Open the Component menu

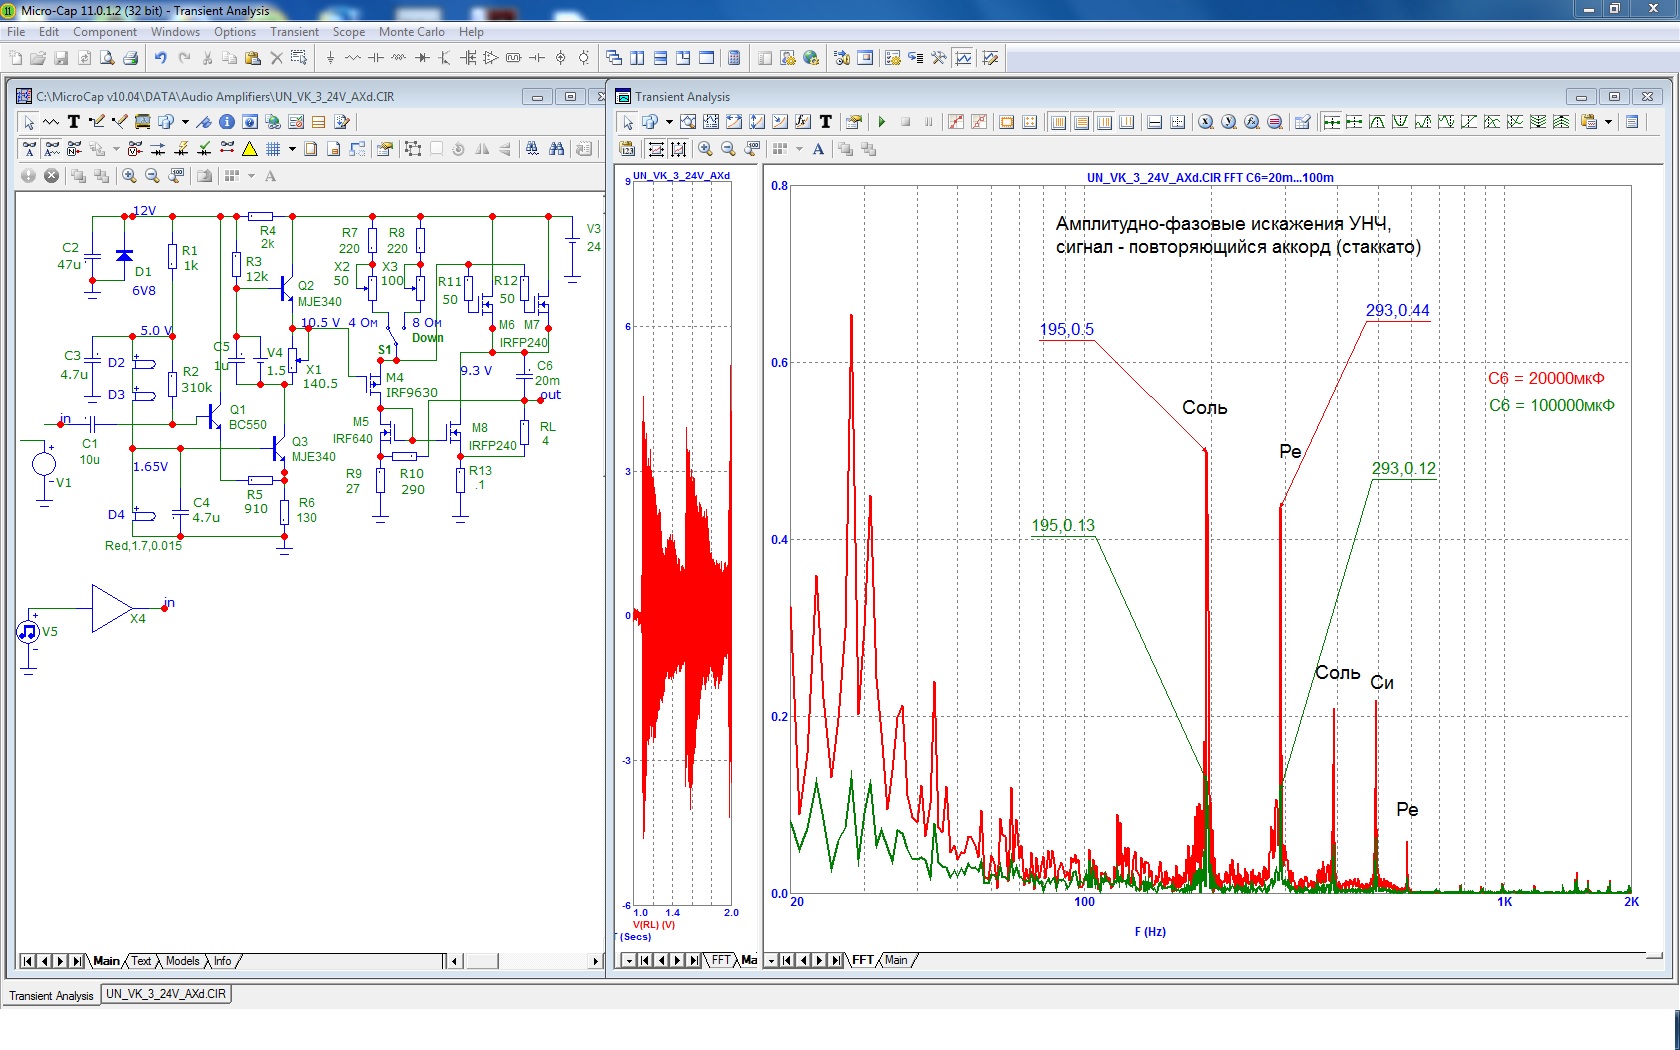coord(105,32)
